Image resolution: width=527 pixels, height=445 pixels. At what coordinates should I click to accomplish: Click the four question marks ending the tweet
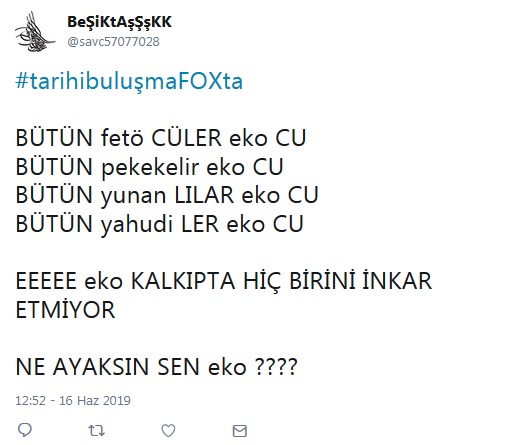point(276,367)
